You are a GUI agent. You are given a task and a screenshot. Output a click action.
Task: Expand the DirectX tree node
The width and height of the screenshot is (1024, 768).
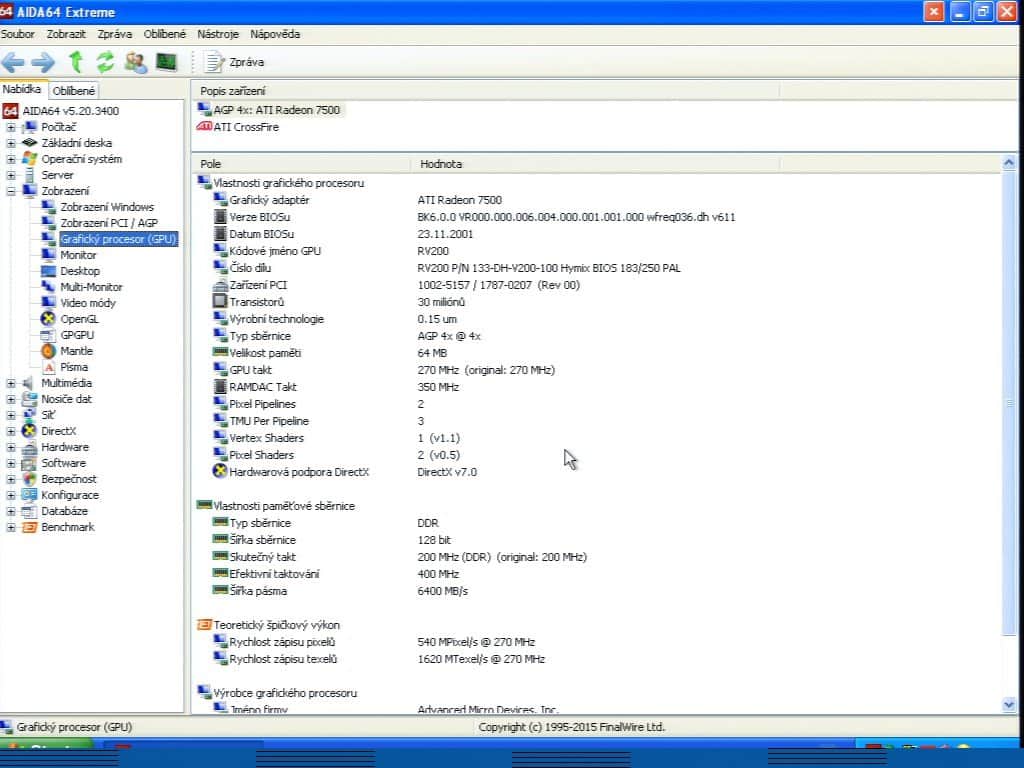(x=10, y=431)
